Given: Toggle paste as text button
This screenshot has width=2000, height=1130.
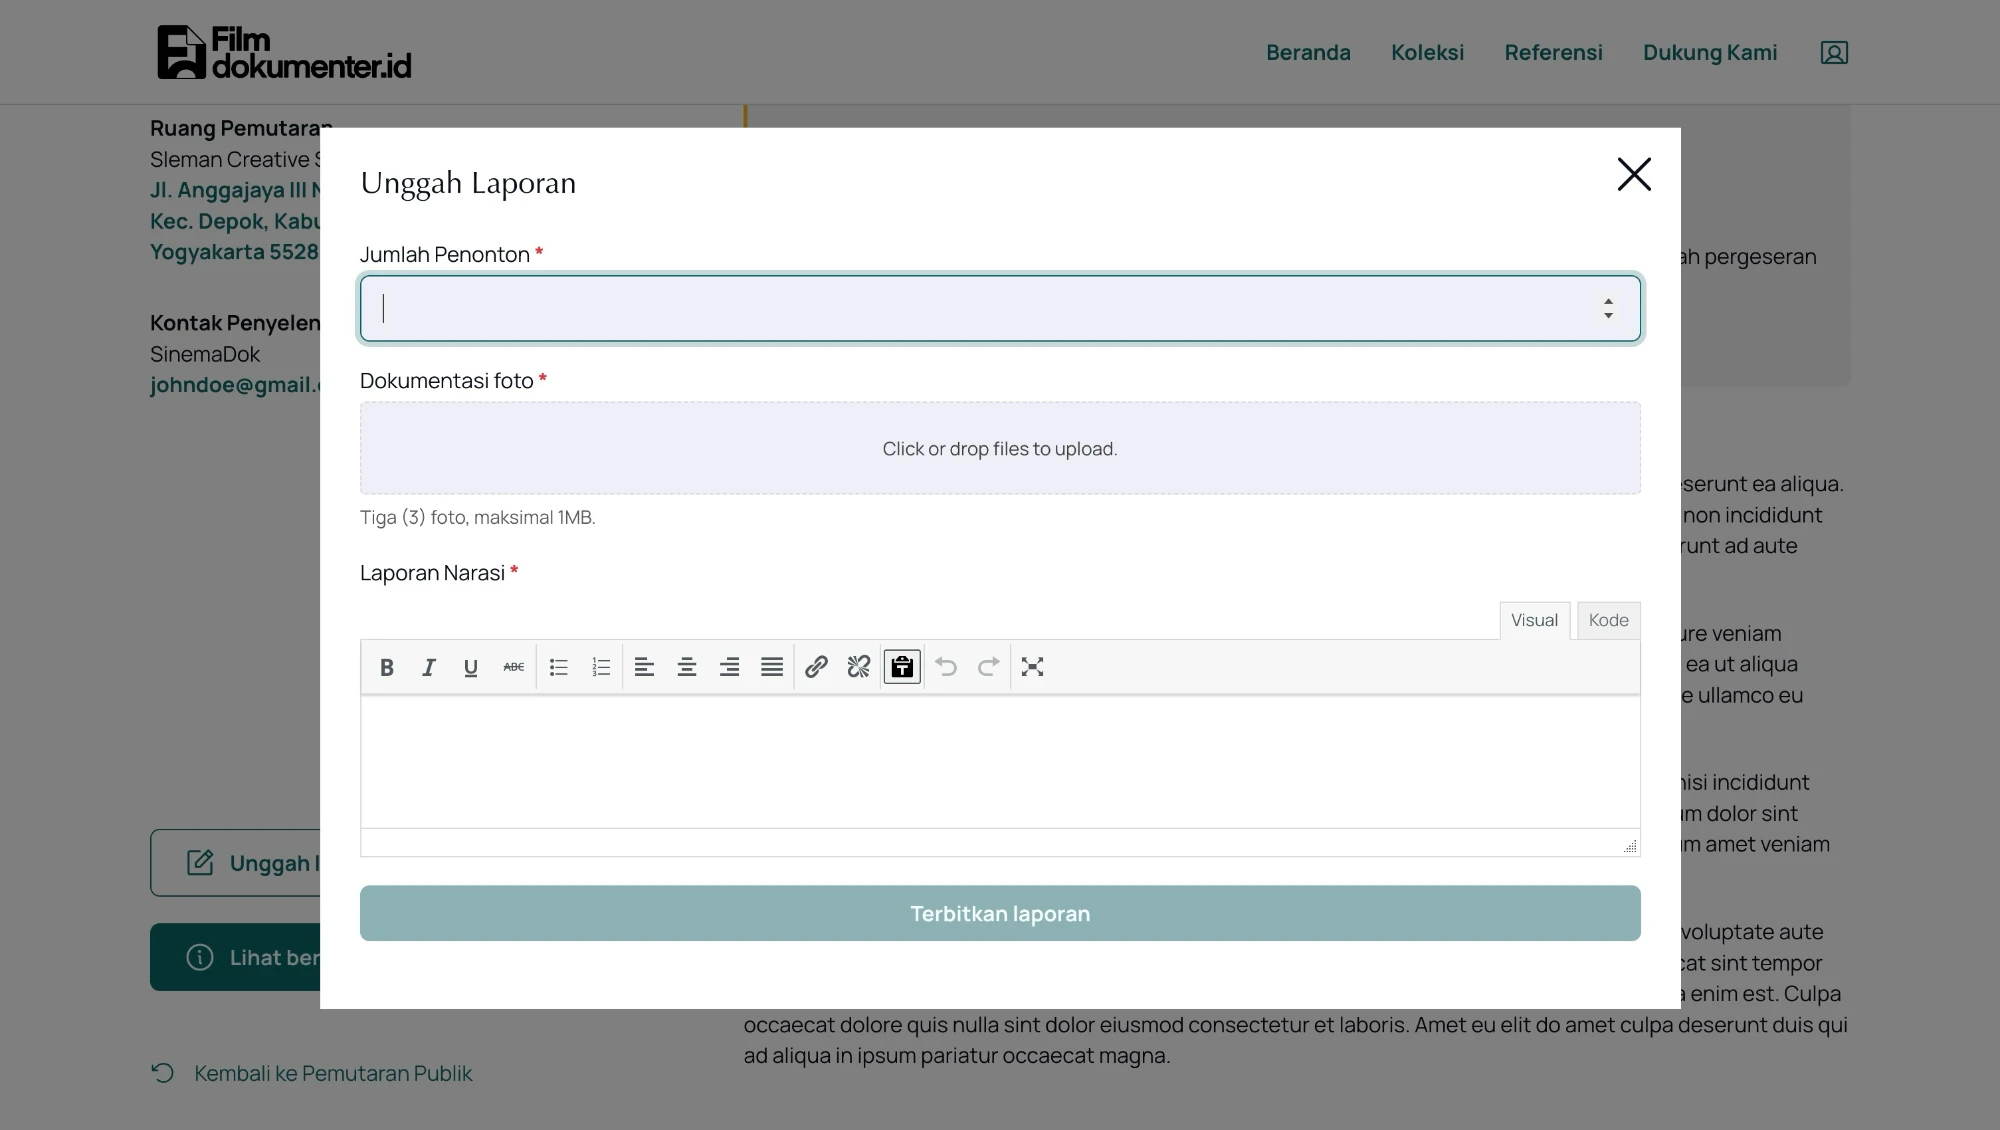Looking at the screenshot, I should pyautogui.click(x=902, y=667).
